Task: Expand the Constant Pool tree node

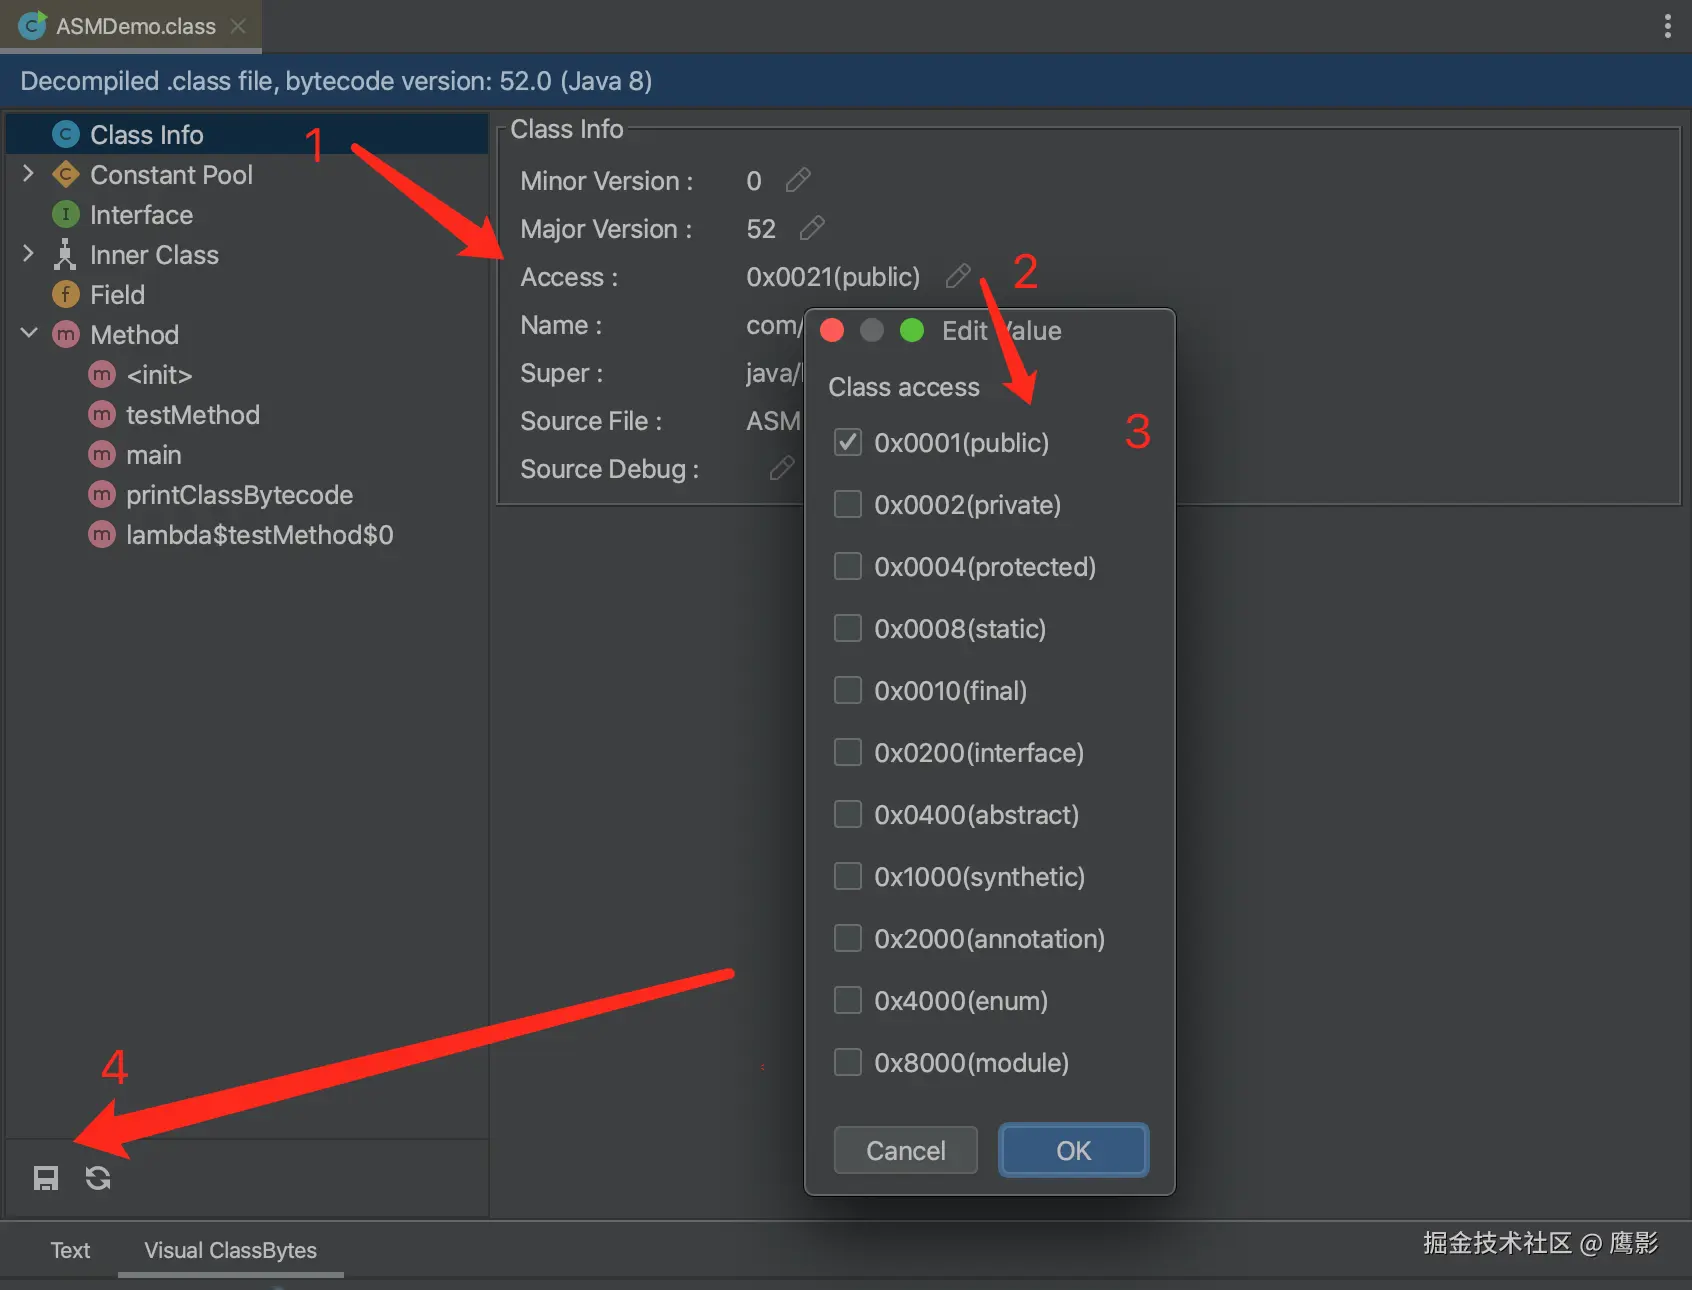Action: point(28,174)
